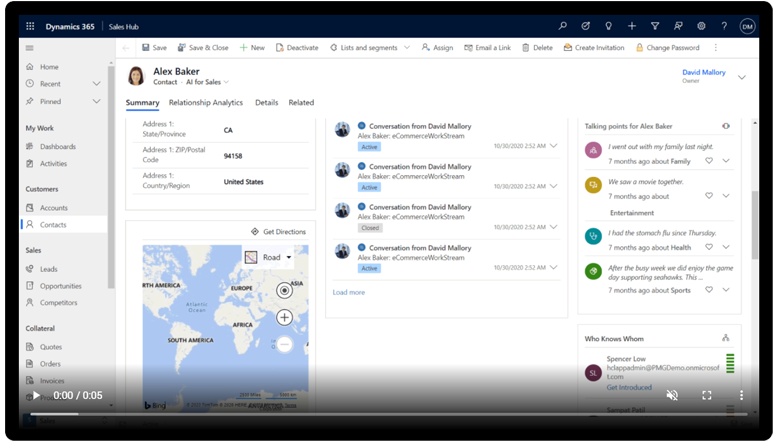Open the chat persona icon in header
774x441 pixels.
[x=678, y=26]
